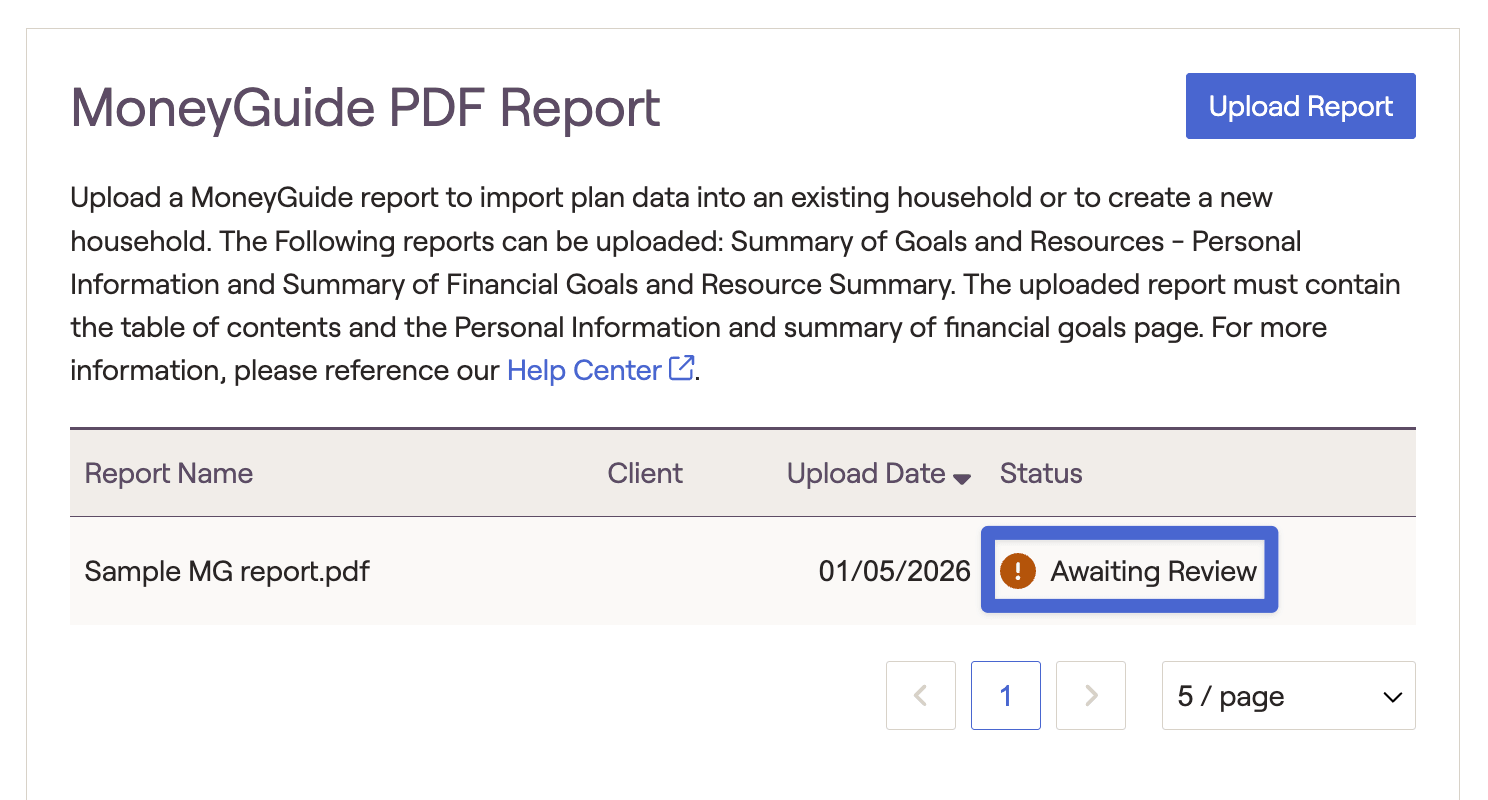Click the Upload Report button
Image resolution: width=1488 pixels, height=800 pixels.
click(x=1300, y=106)
